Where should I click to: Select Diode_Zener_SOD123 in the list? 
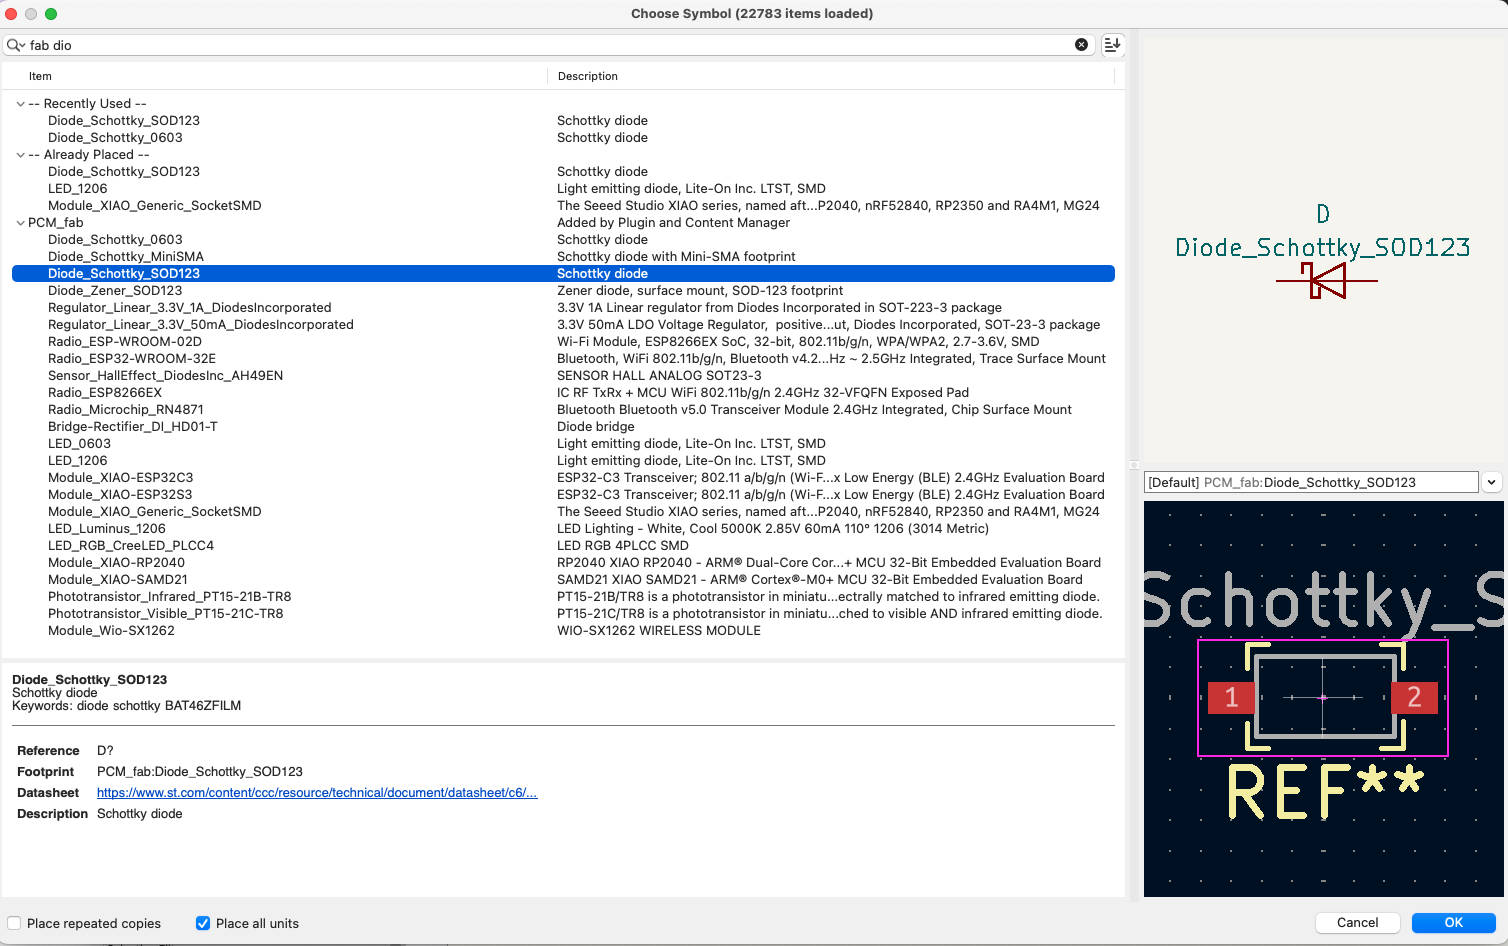pyautogui.click(x=115, y=291)
